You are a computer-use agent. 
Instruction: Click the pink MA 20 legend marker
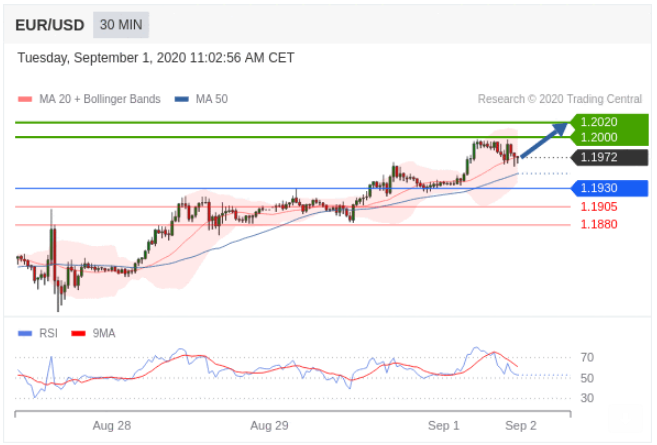click(24, 100)
